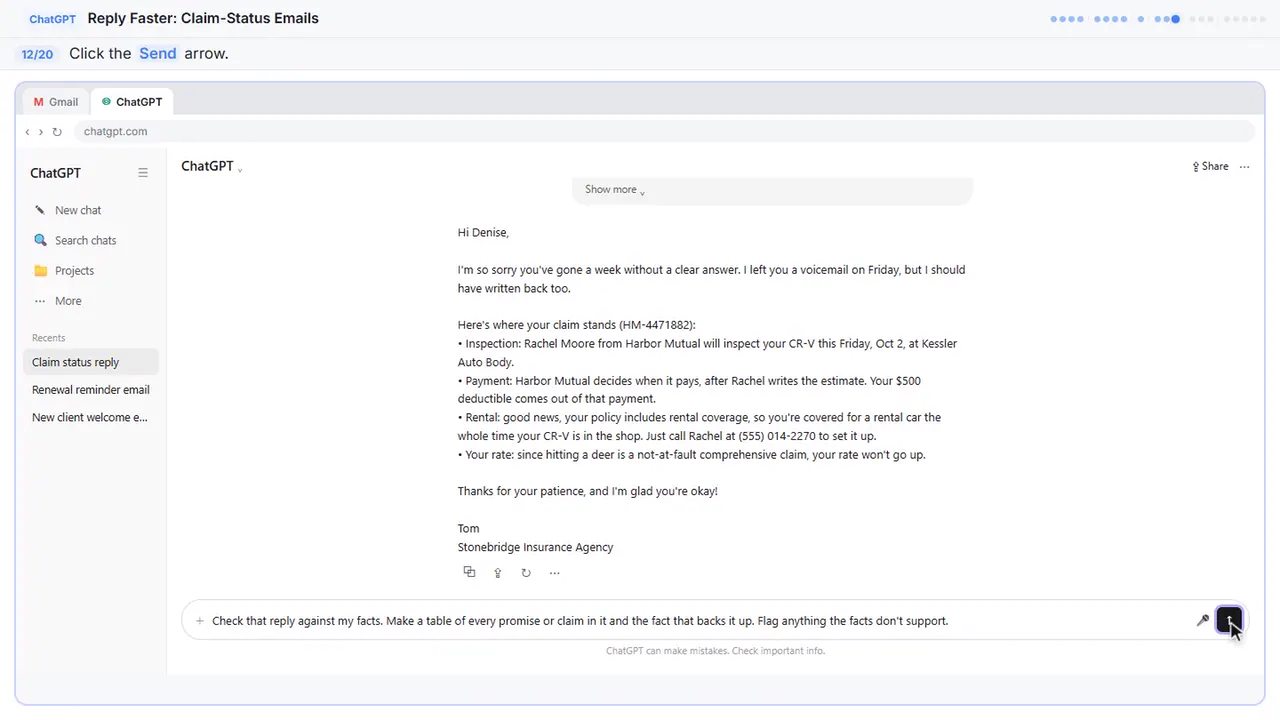This screenshot has height=720, width=1280.
Task: Click the share icon under the reply
Action: tap(497, 573)
